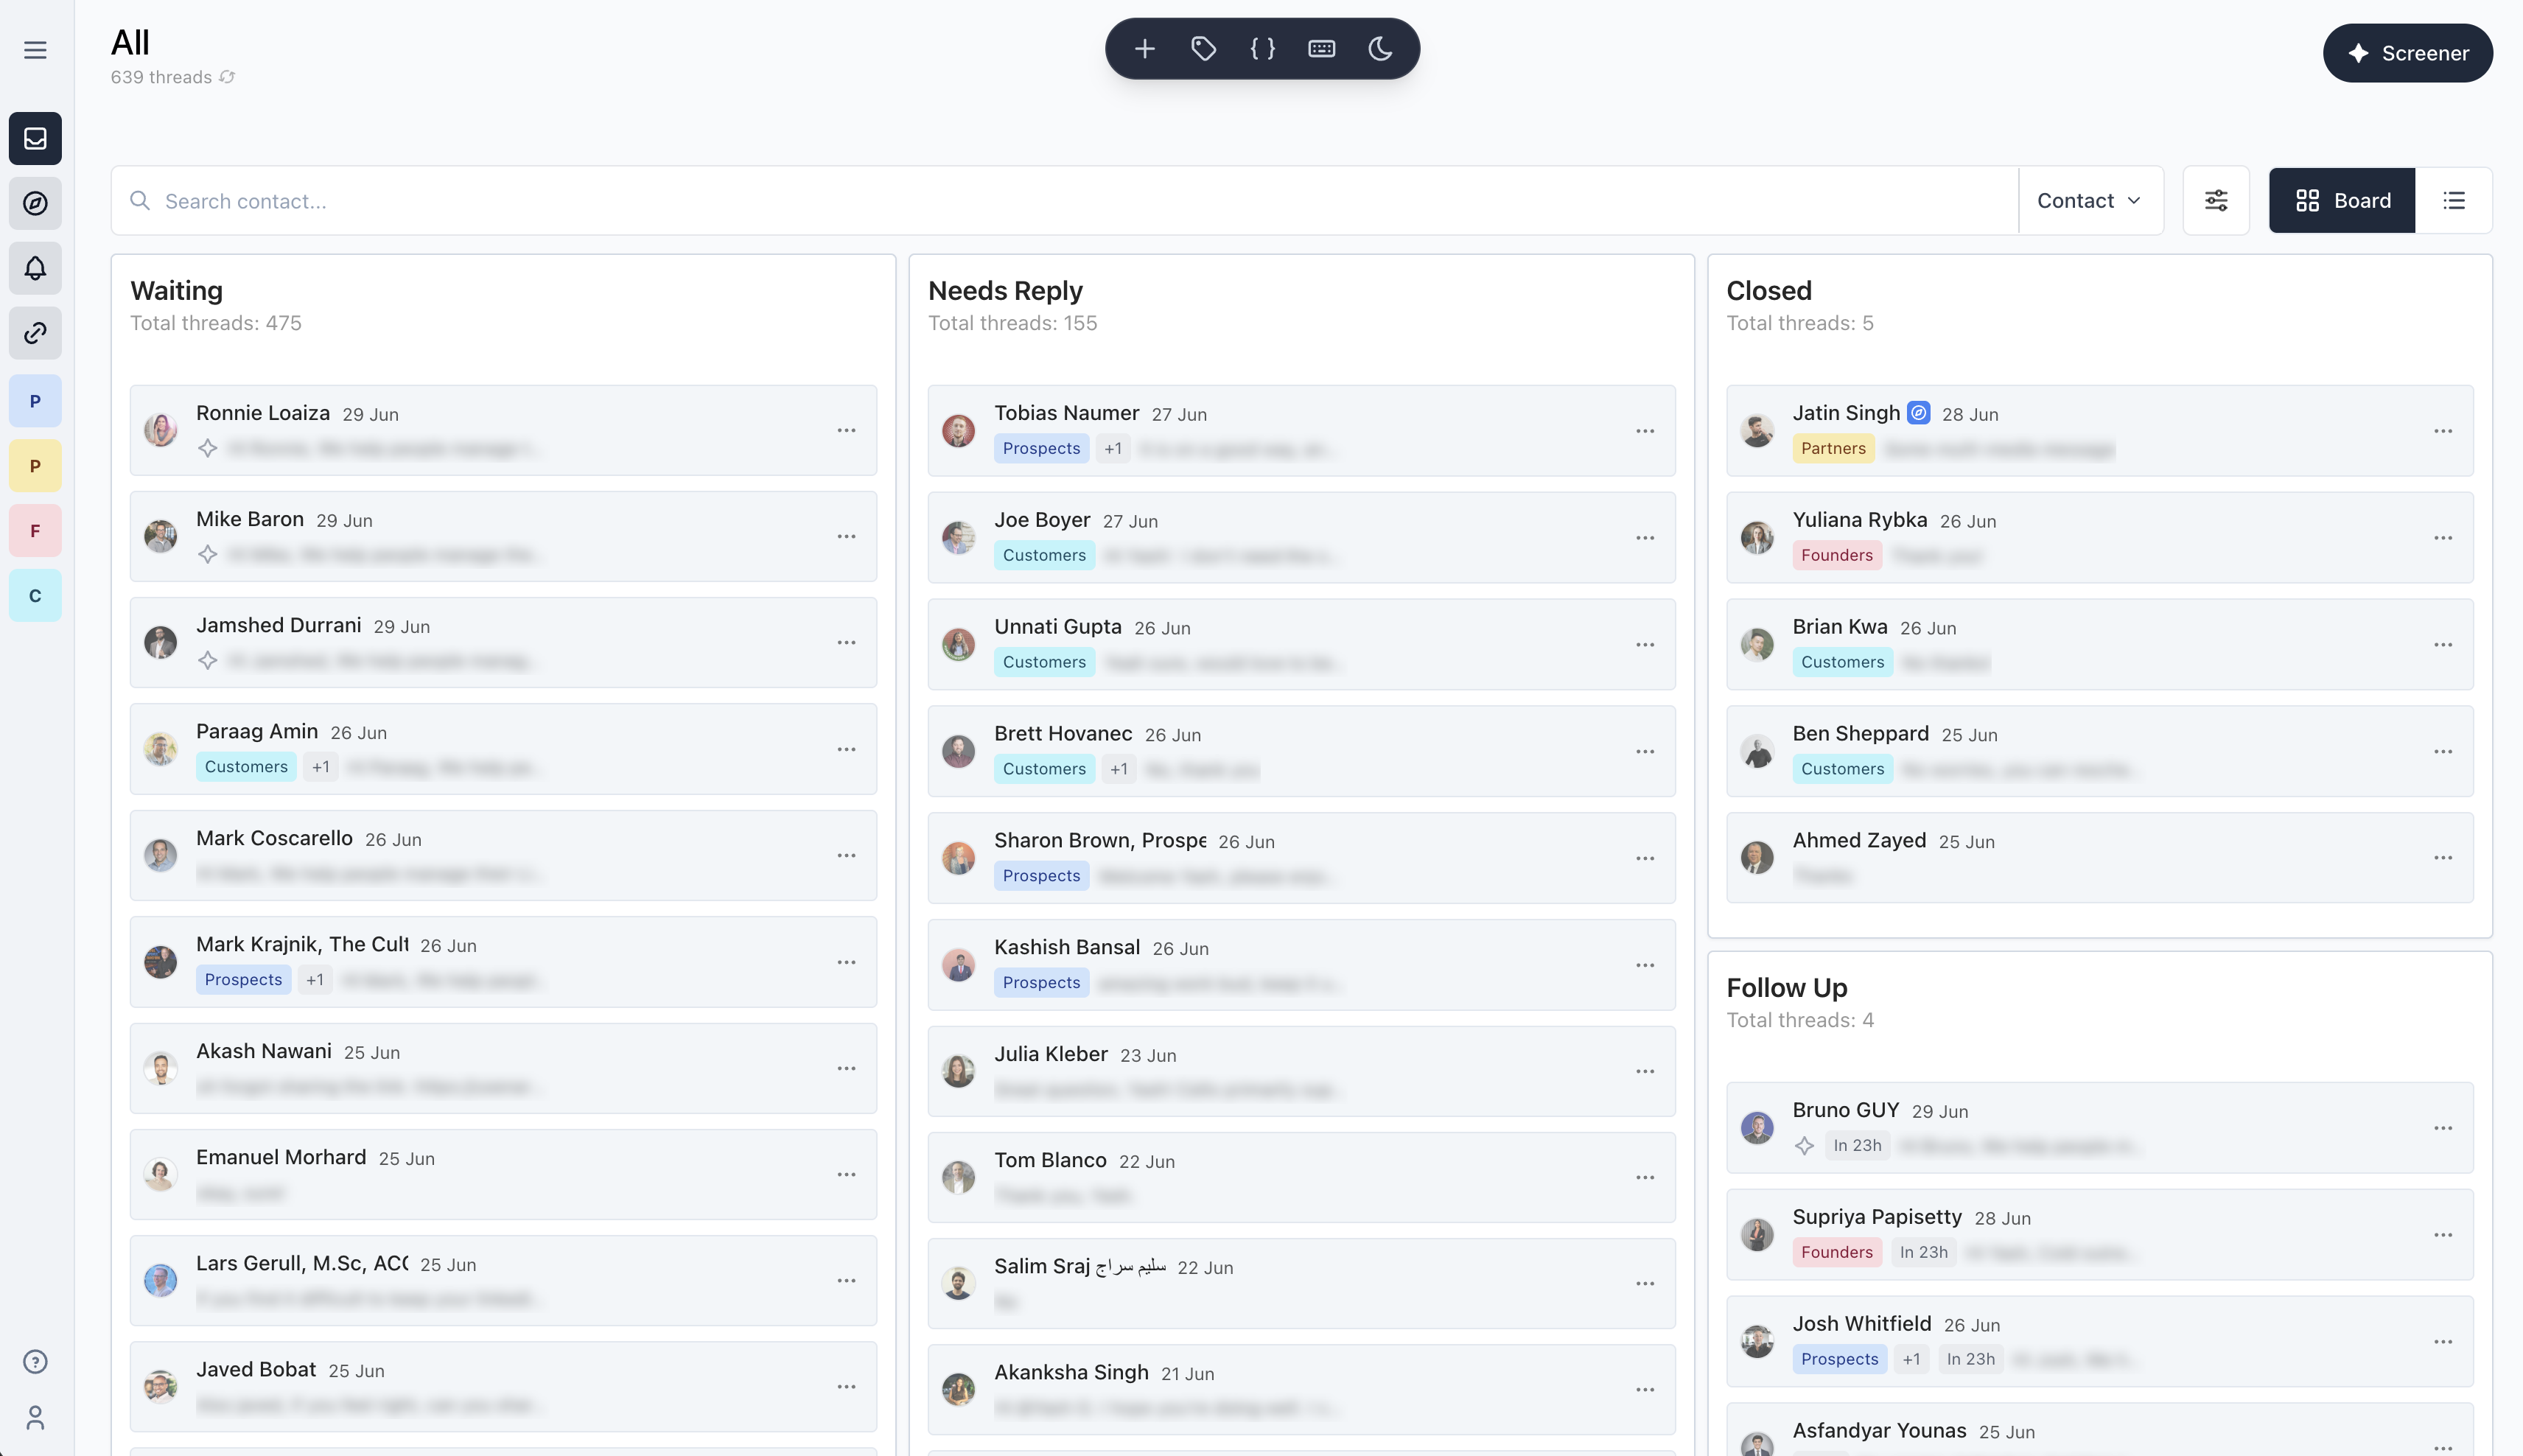
Task: Click the curly braces variables icon
Action: tap(1263, 48)
